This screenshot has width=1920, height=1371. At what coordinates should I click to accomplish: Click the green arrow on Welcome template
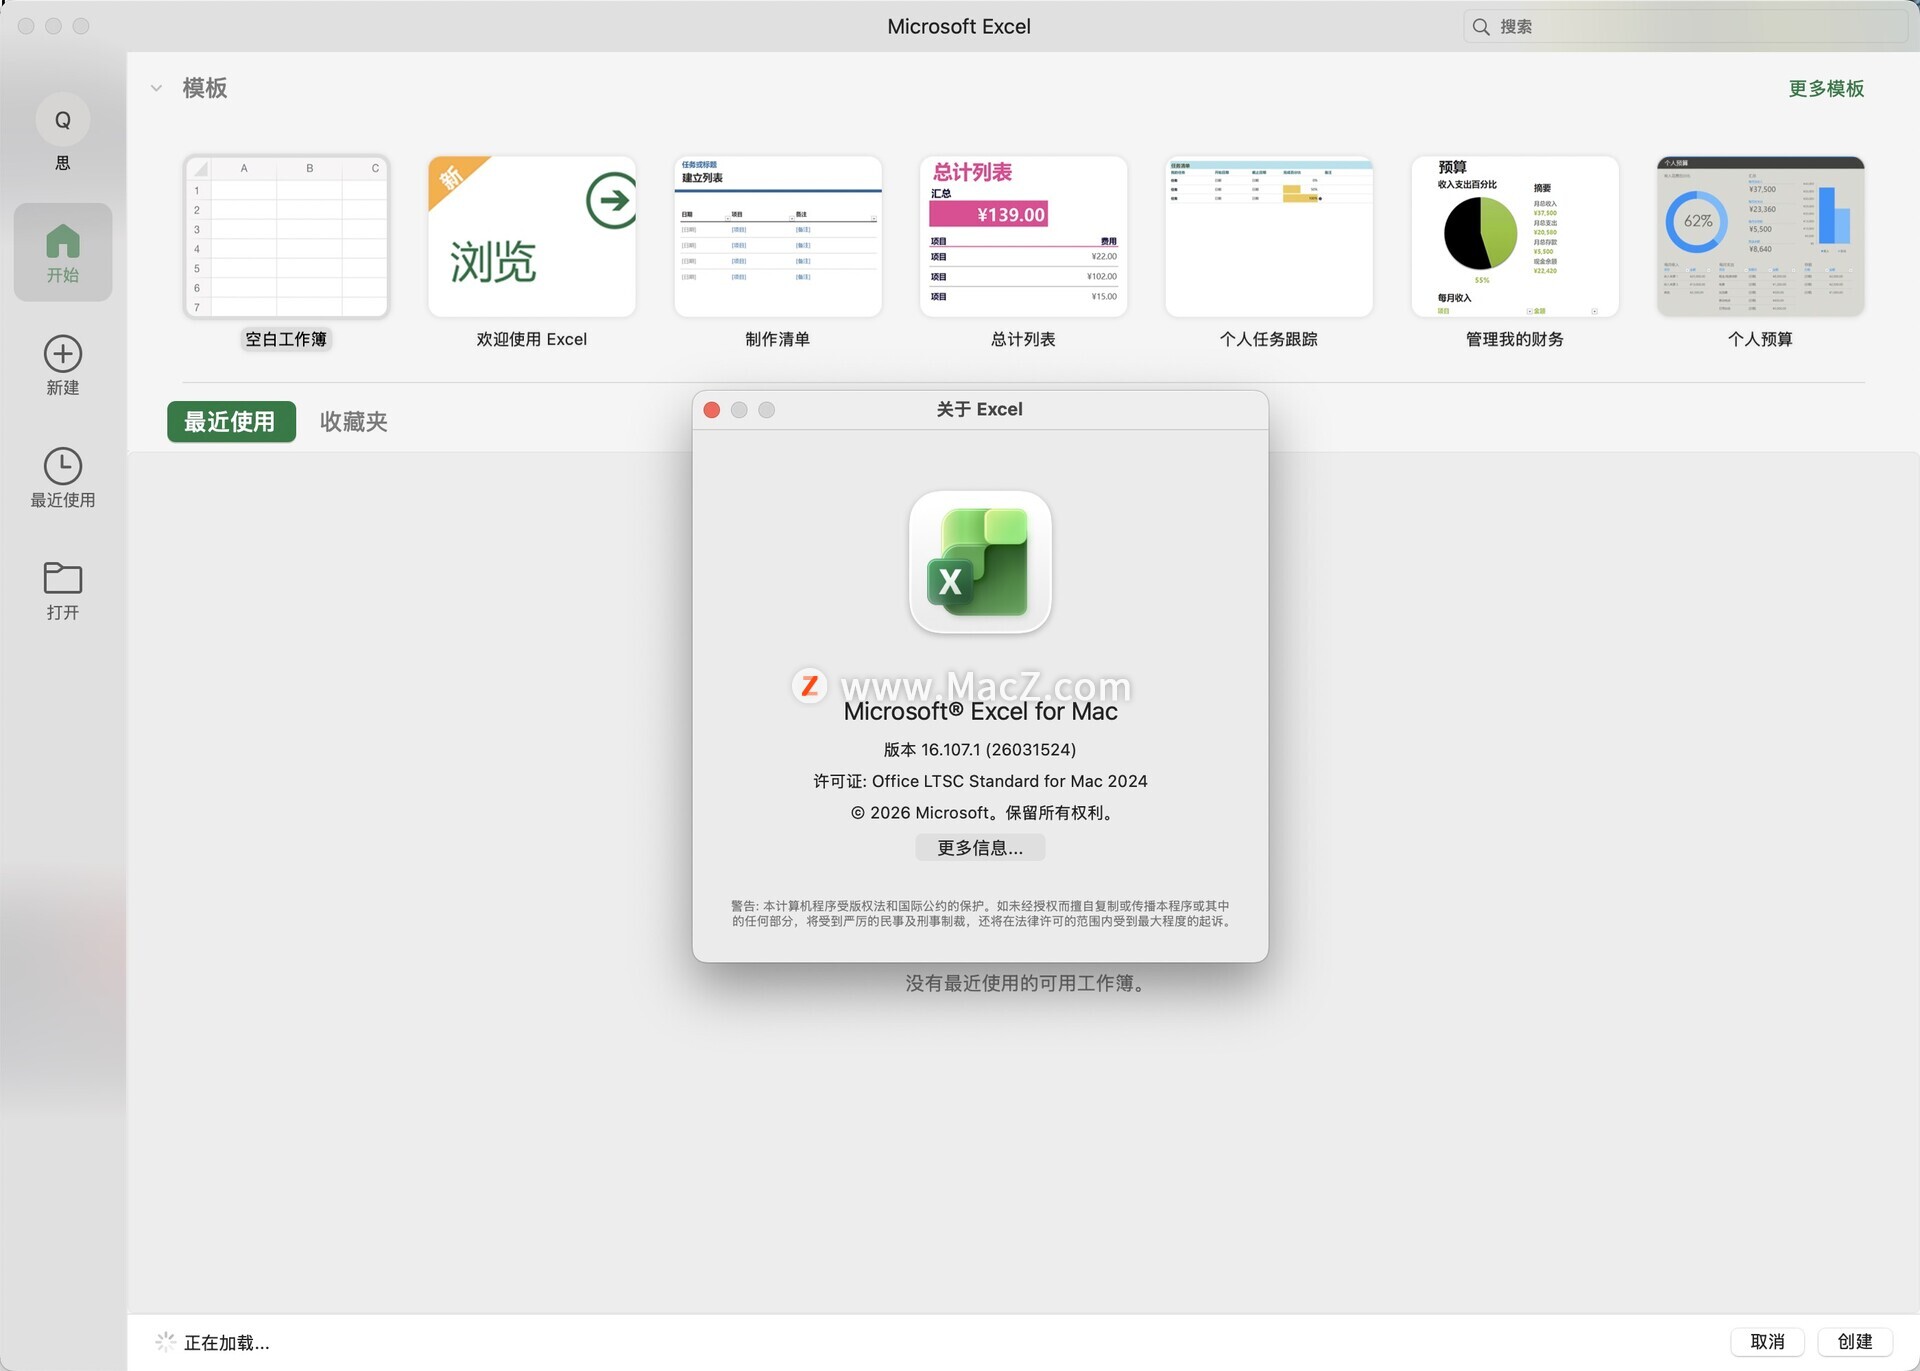(610, 200)
